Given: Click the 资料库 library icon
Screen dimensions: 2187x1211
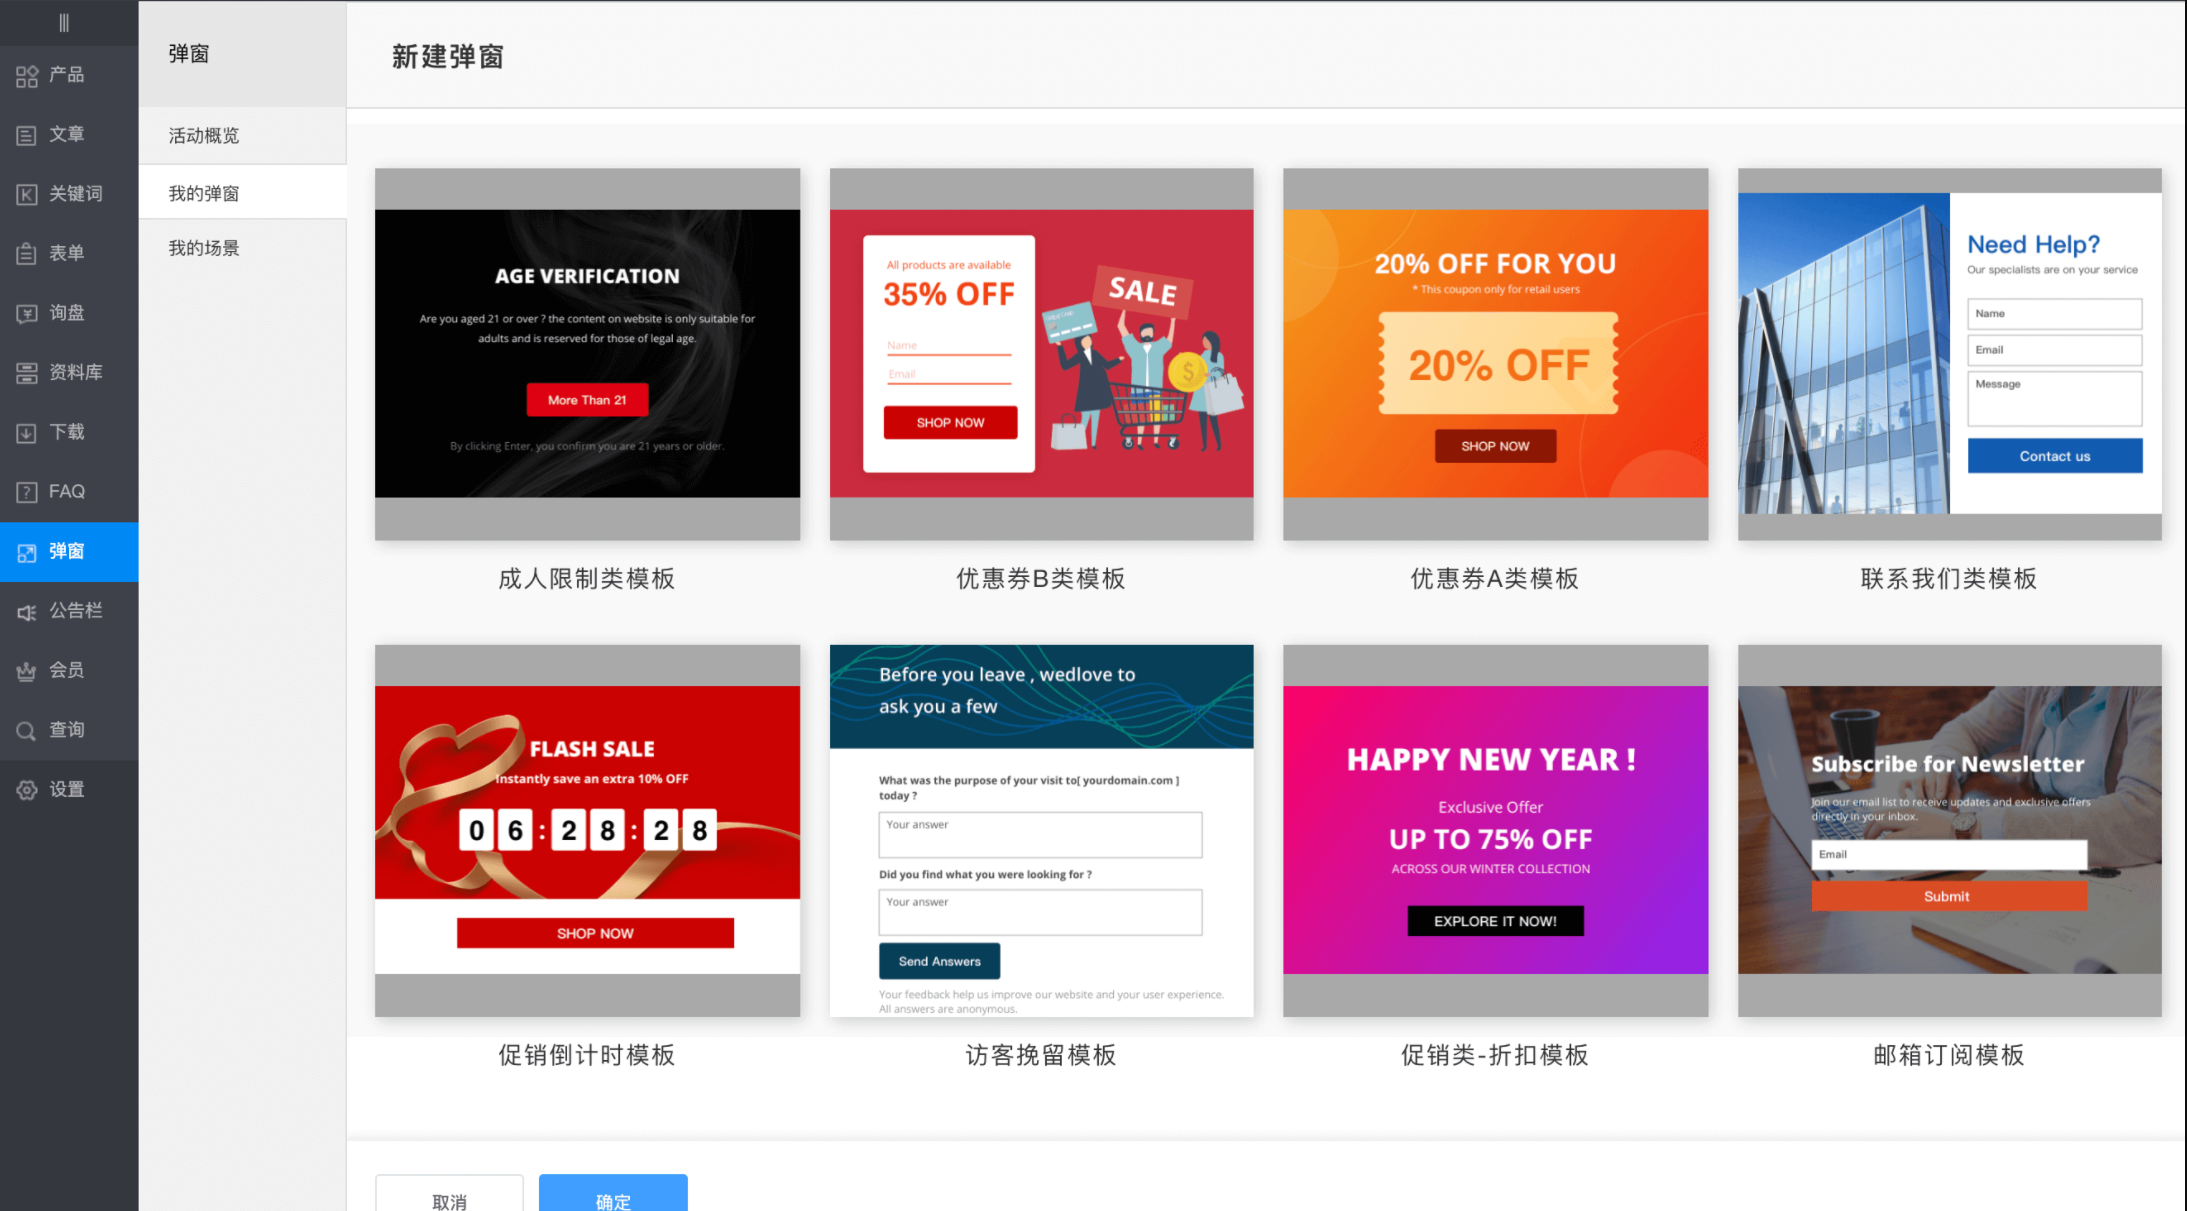Looking at the screenshot, I should click(67, 372).
